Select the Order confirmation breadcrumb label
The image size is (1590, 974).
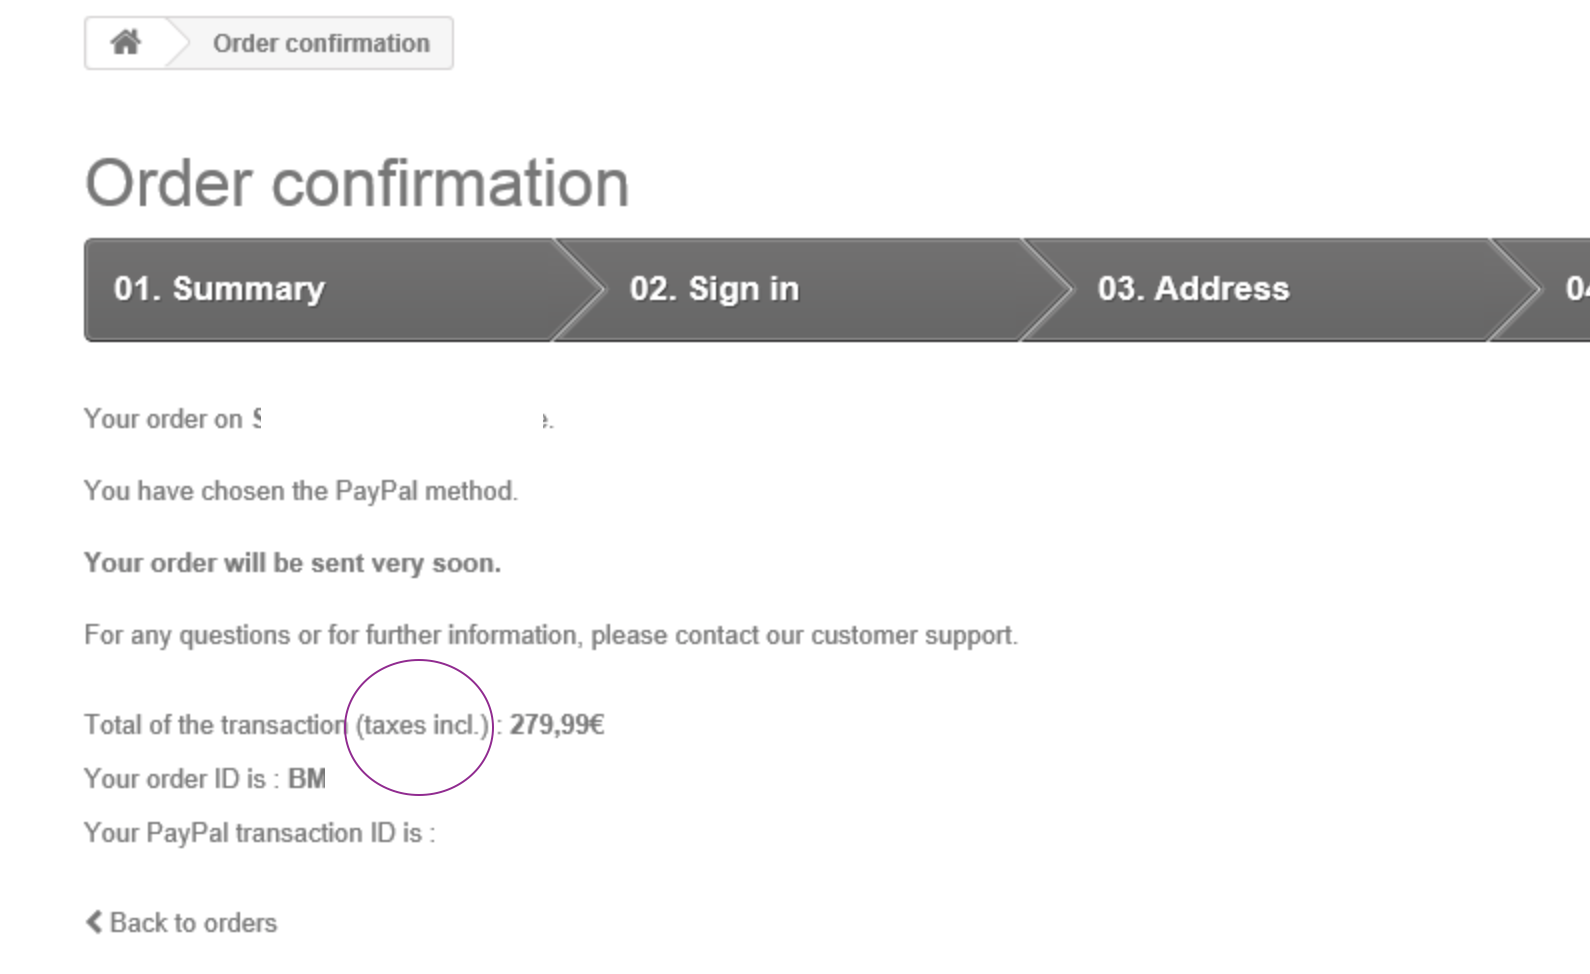pos(321,43)
